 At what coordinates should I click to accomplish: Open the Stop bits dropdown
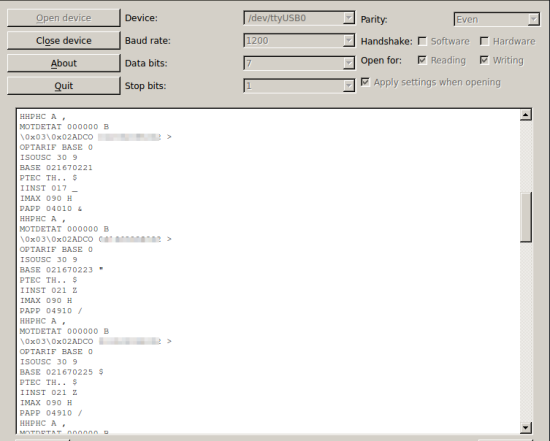click(x=299, y=86)
